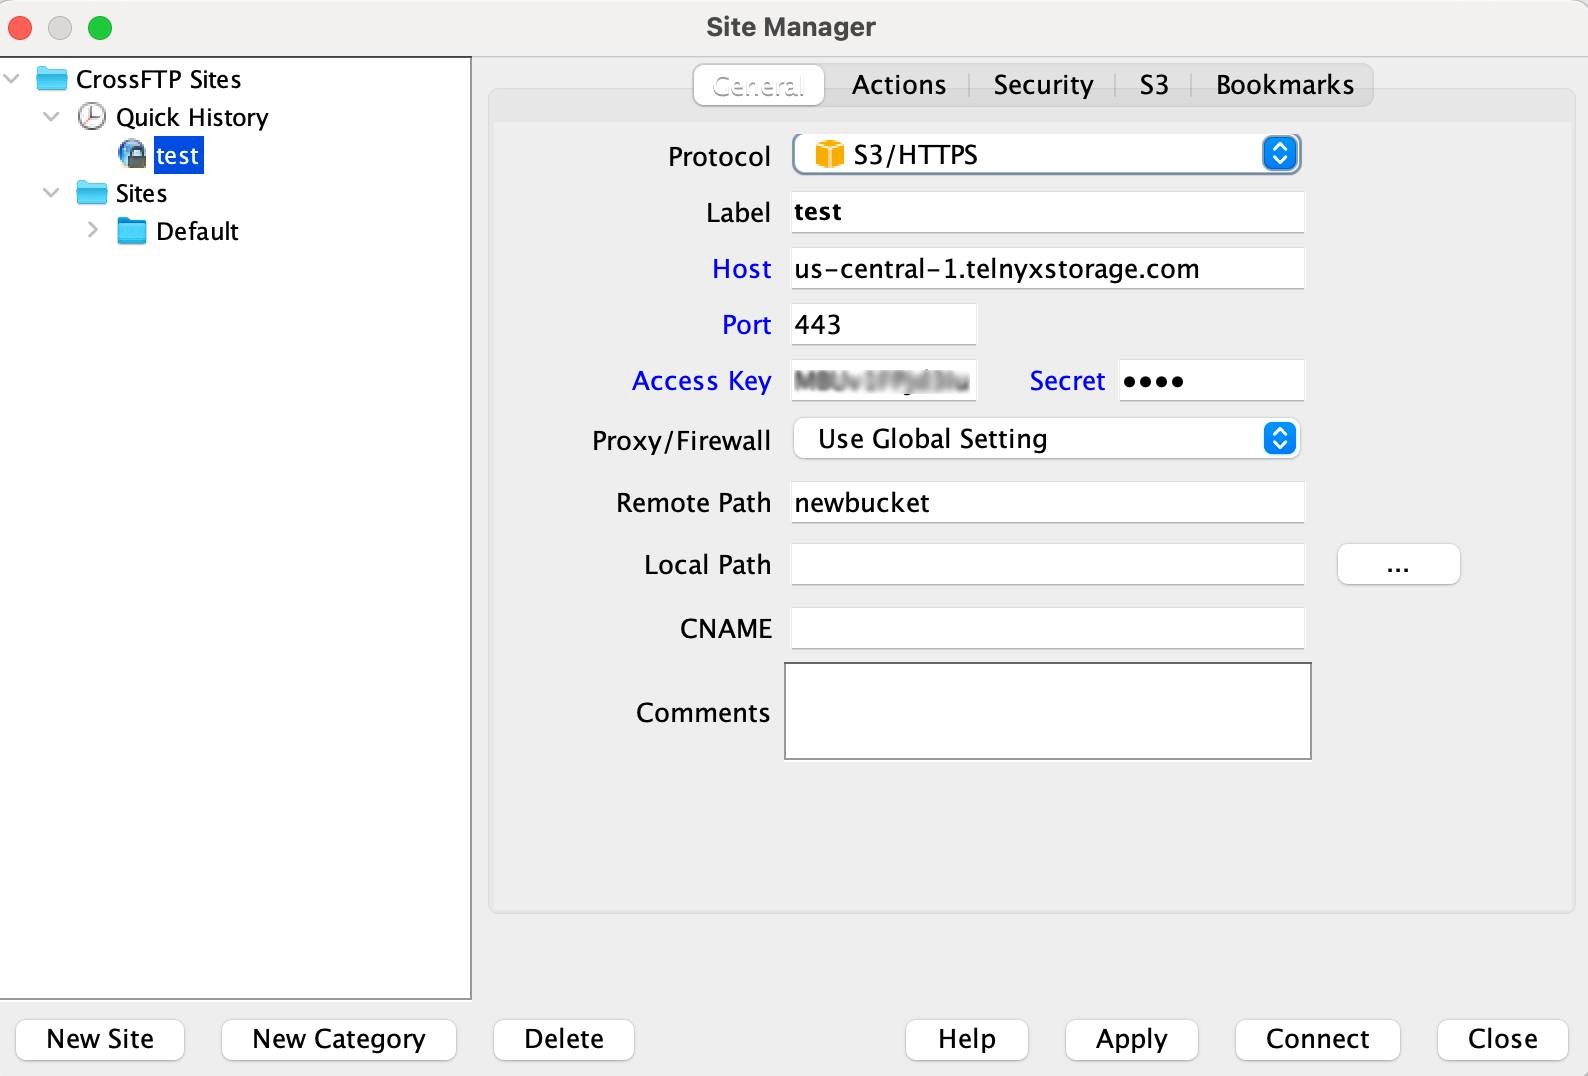Click the New Site button
1588x1076 pixels.
tap(100, 1040)
